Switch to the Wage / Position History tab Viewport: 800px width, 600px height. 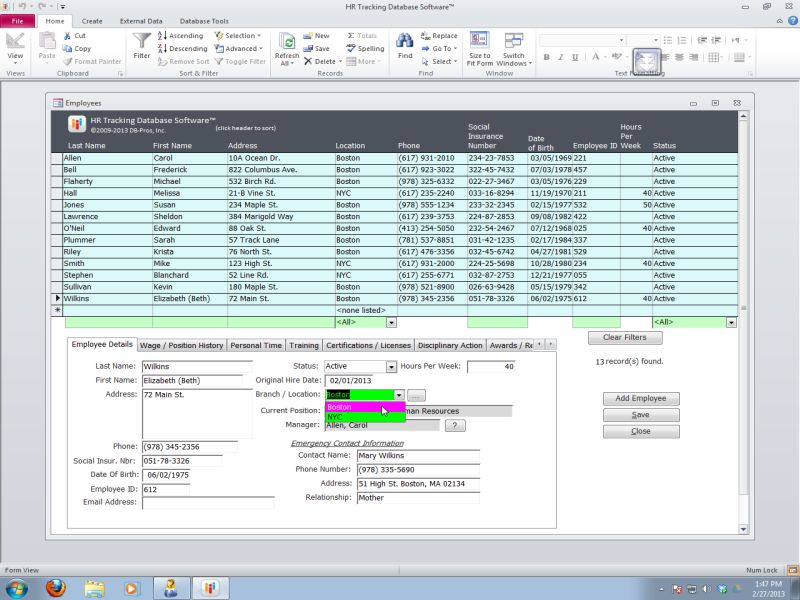pyautogui.click(x=181, y=345)
